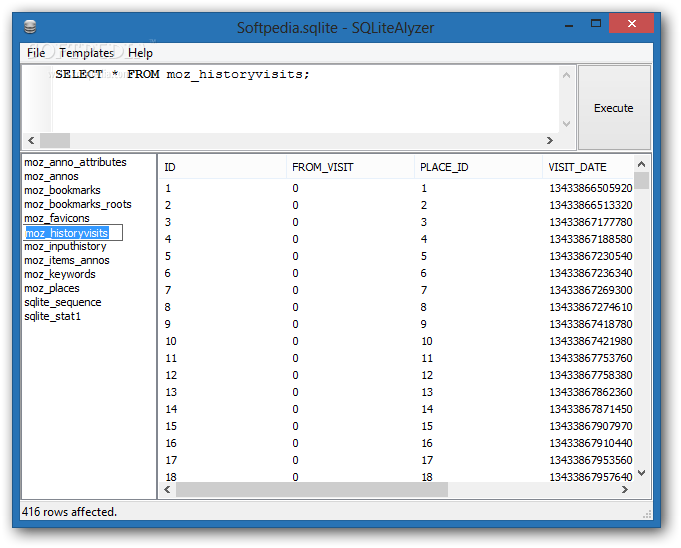Select sqlite_stat1 table
The image size is (681, 548).
pos(53,316)
